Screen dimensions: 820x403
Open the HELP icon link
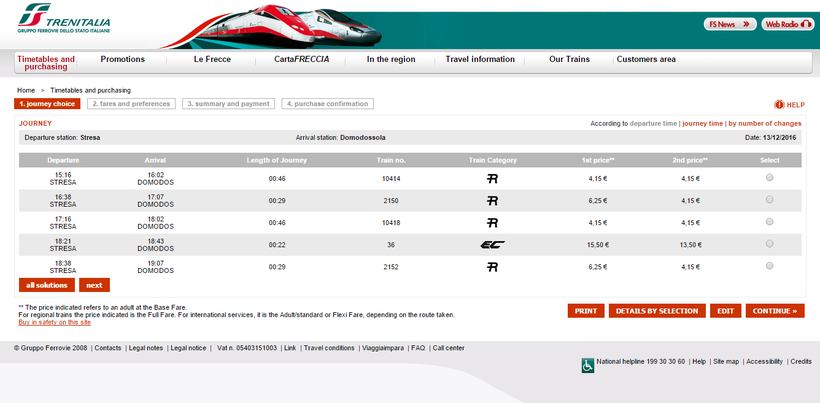click(789, 105)
